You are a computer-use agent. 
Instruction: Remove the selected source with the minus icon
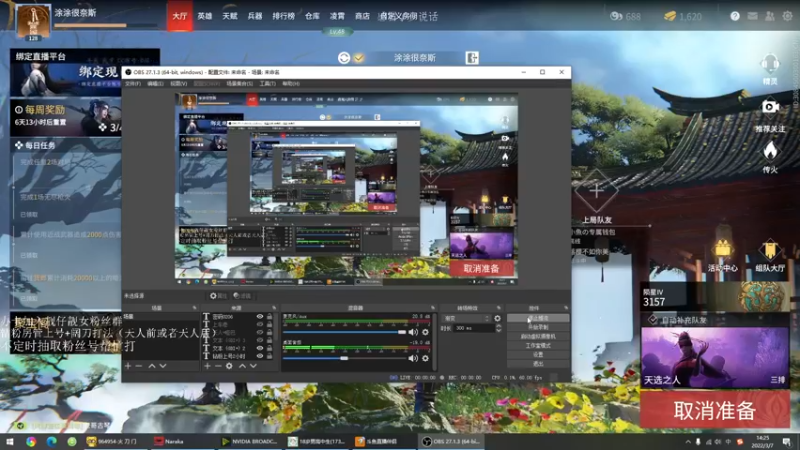218,366
